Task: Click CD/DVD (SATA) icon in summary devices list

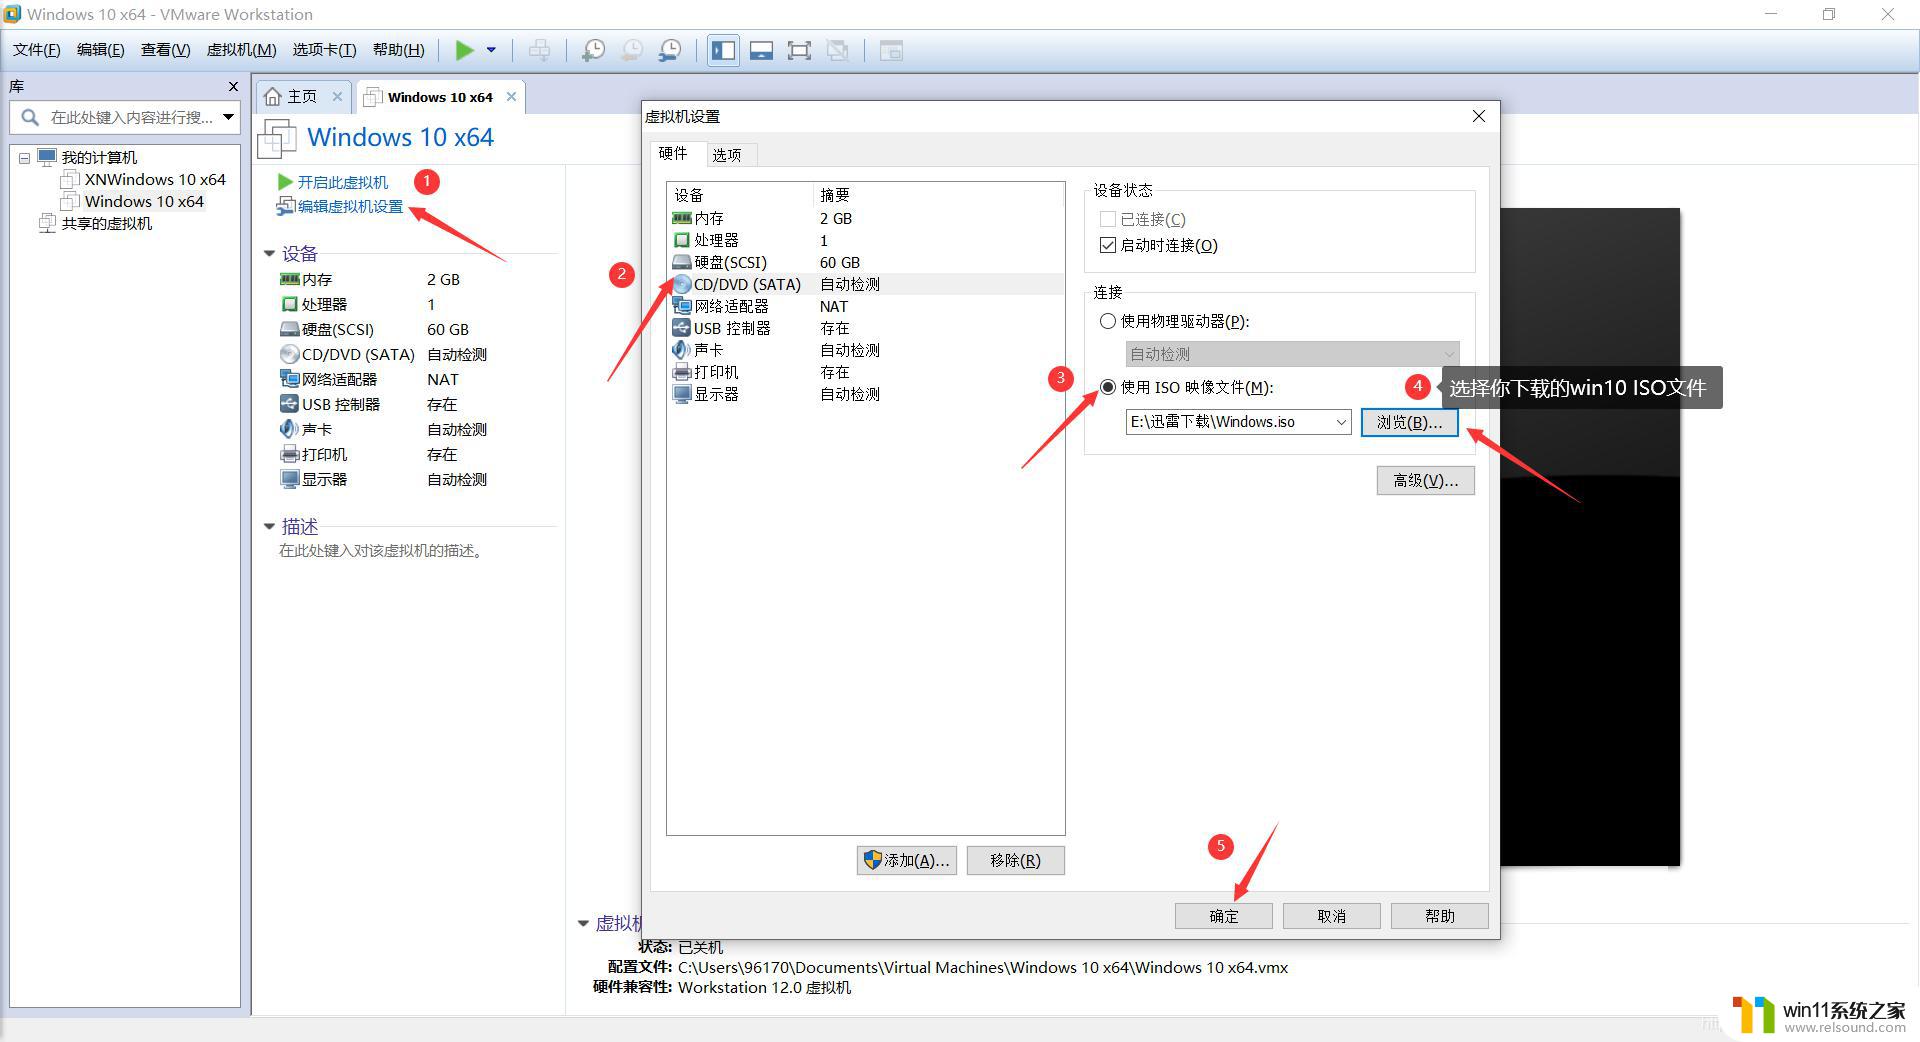Action: pos(289,354)
